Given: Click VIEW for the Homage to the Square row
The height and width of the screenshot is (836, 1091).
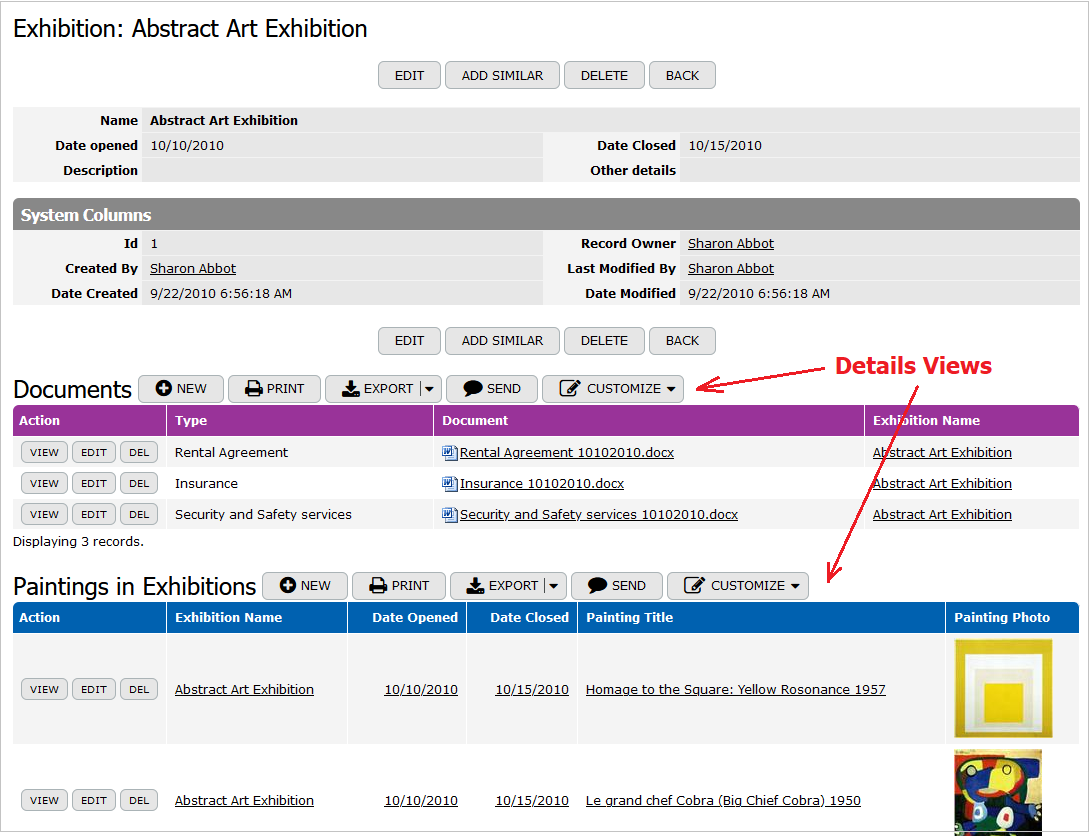Looking at the screenshot, I should coord(45,689).
